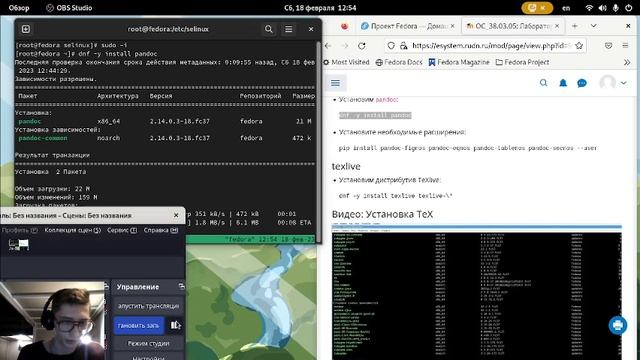Close the ОС_38.03.05 tab
640x360 pixels.
pyautogui.click(x=557, y=26)
